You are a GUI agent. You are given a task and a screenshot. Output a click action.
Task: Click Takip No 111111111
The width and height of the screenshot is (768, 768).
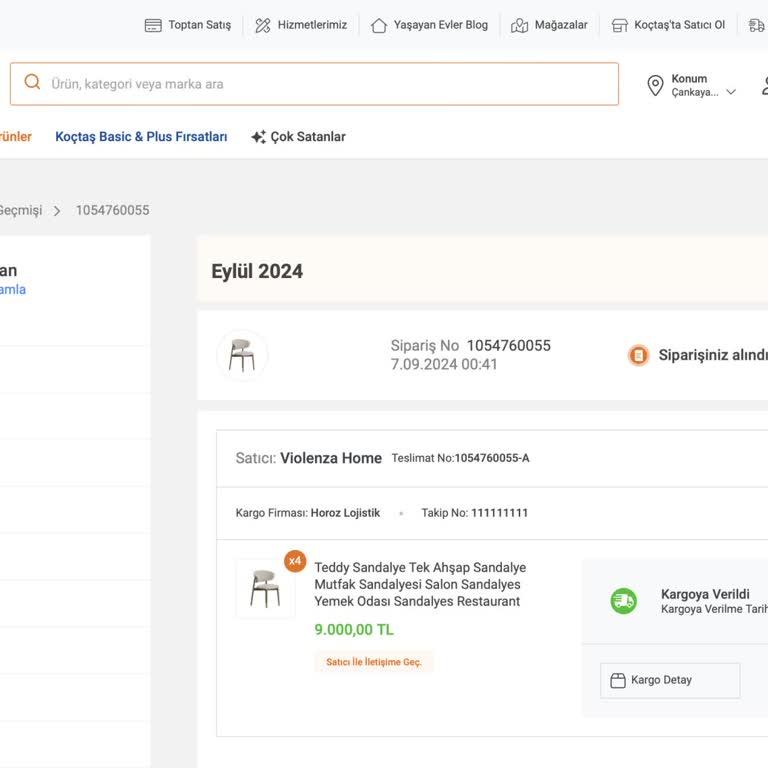(x=475, y=513)
